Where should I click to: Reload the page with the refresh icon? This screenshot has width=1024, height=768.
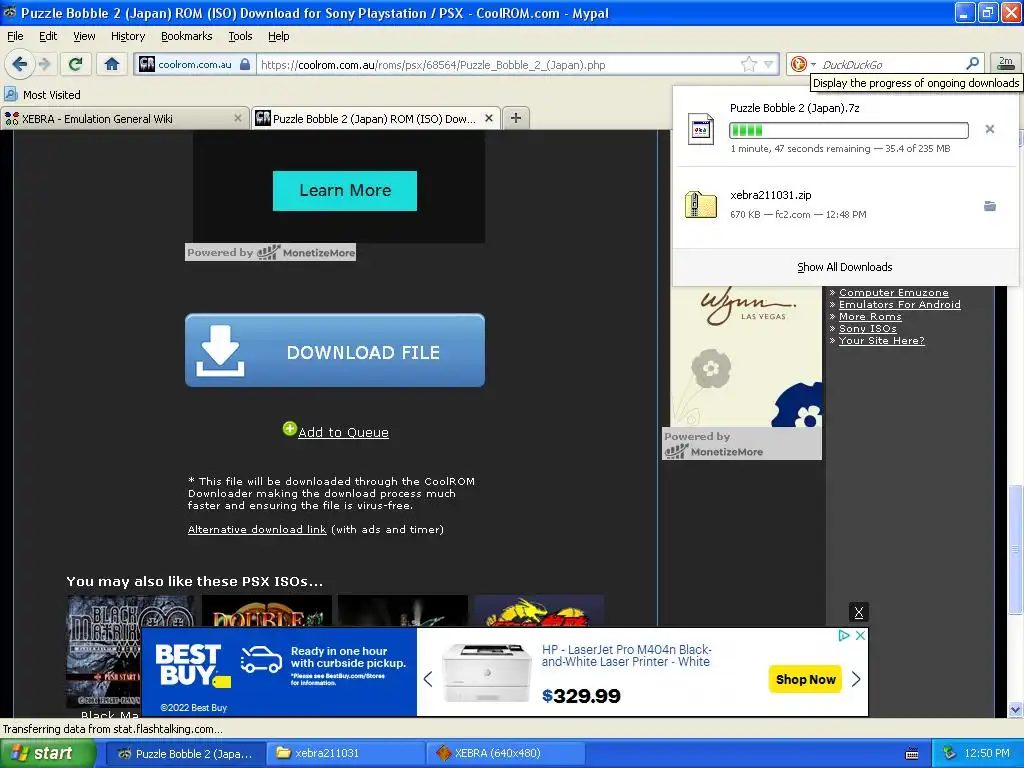click(x=76, y=64)
